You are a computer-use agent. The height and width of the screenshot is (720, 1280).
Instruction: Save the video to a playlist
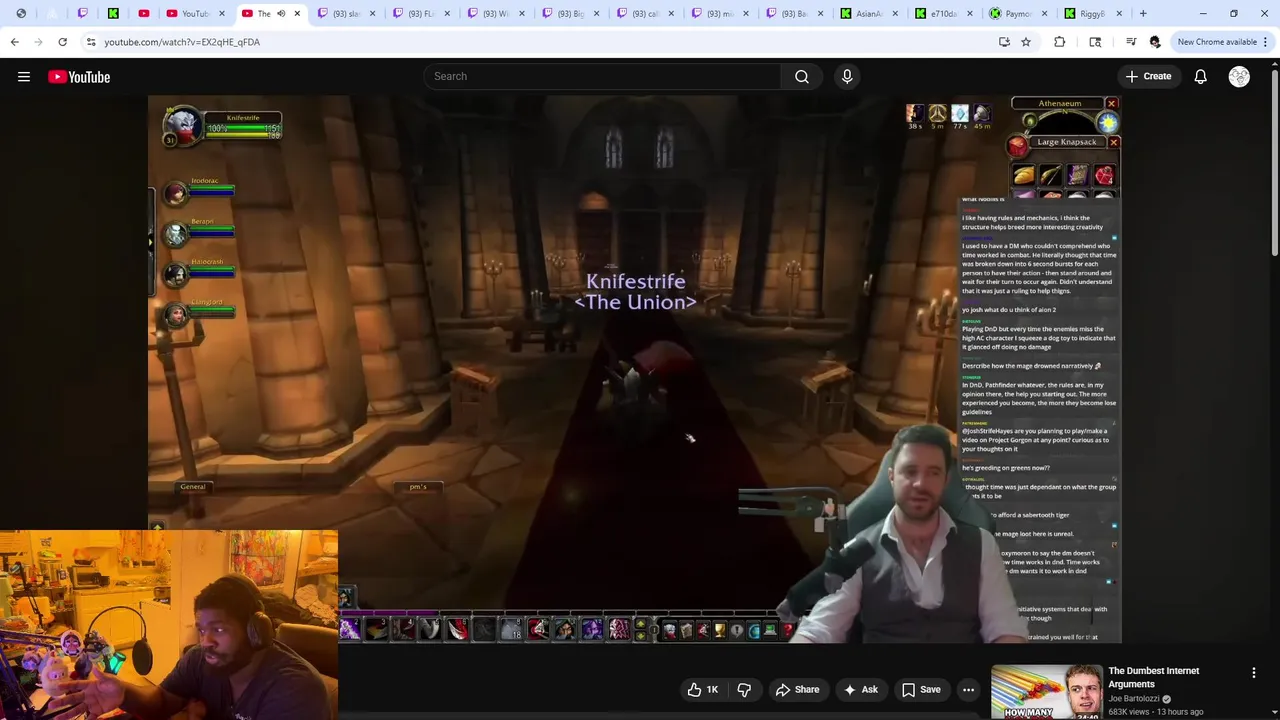click(921, 689)
